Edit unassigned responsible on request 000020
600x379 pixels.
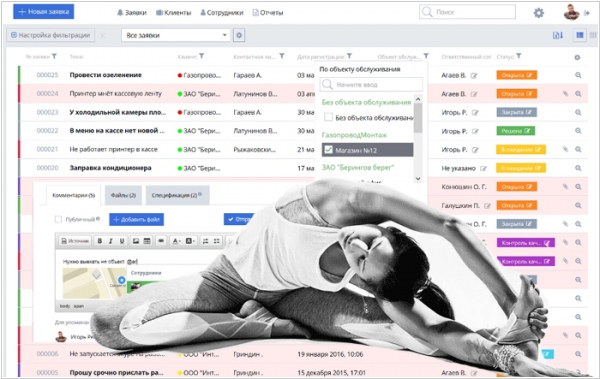(x=484, y=168)
